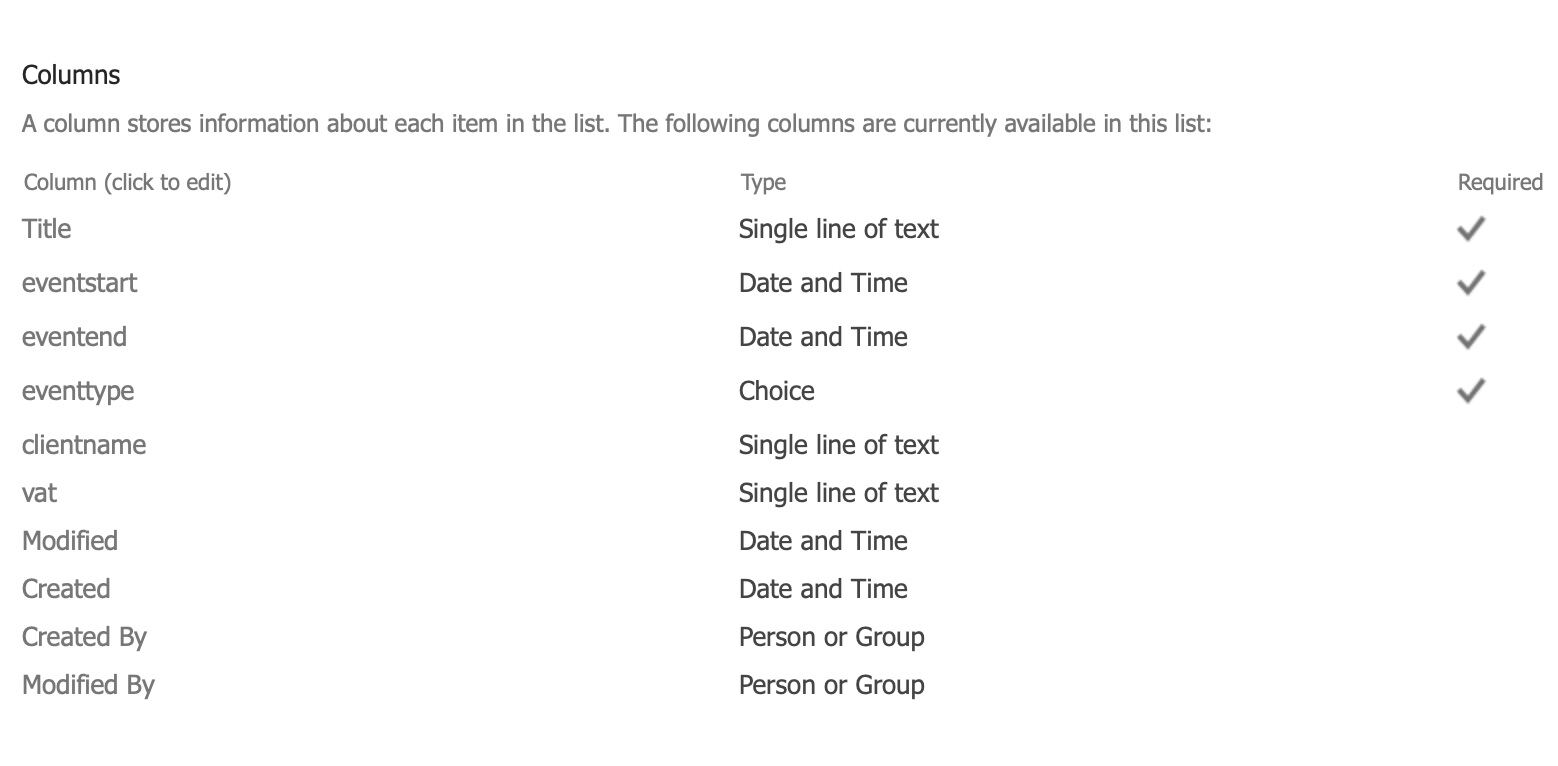1558x766 pixels.
Task: Open the Title column settings
Action: (46, 229)
